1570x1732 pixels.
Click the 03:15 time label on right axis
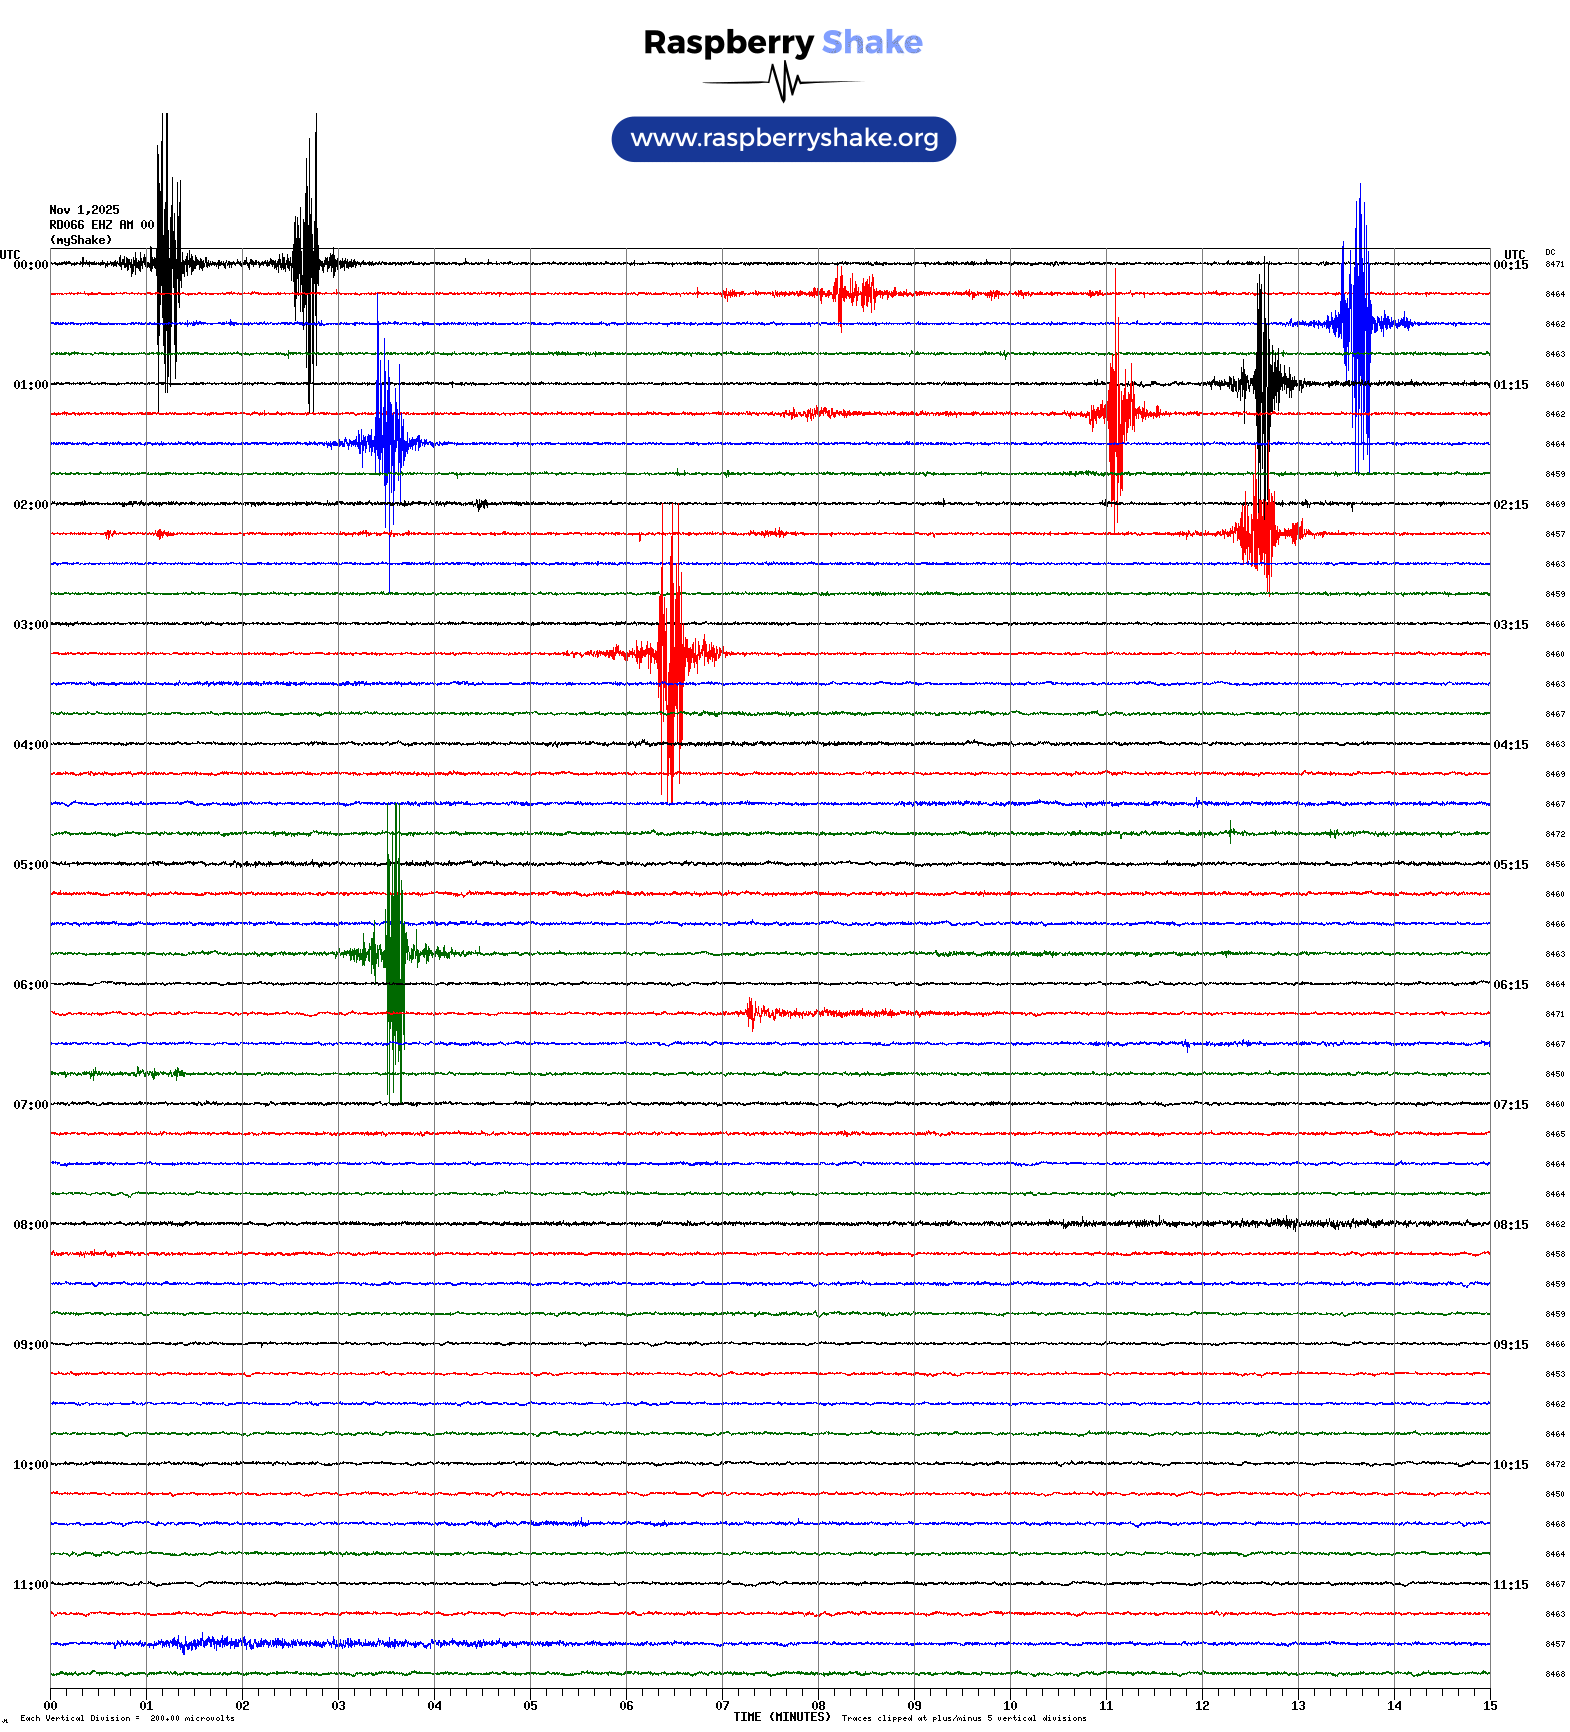[x=1510, y=625]
